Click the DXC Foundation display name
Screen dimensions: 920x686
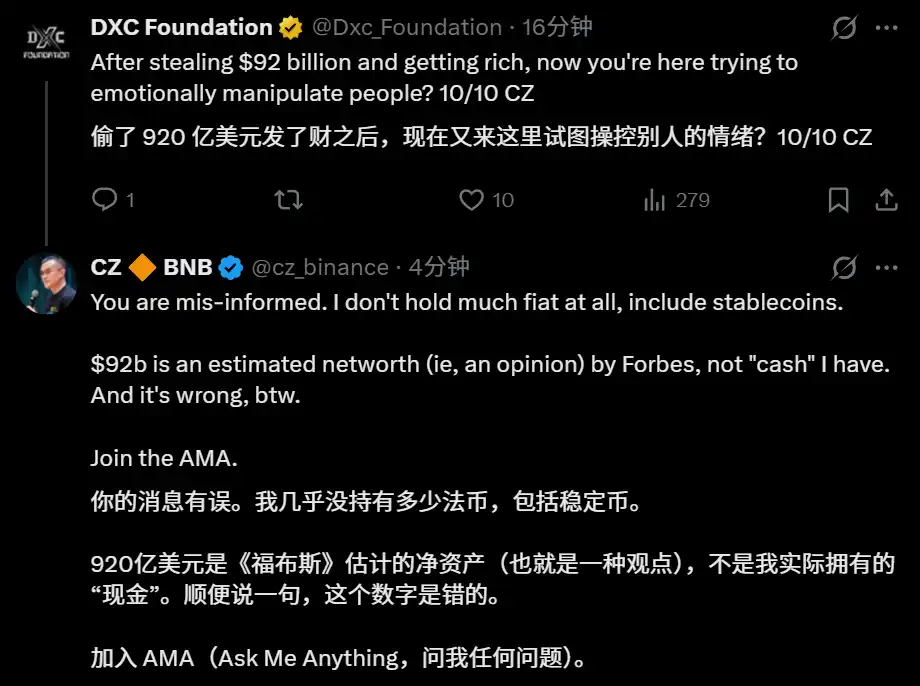(x=181, y=27)
